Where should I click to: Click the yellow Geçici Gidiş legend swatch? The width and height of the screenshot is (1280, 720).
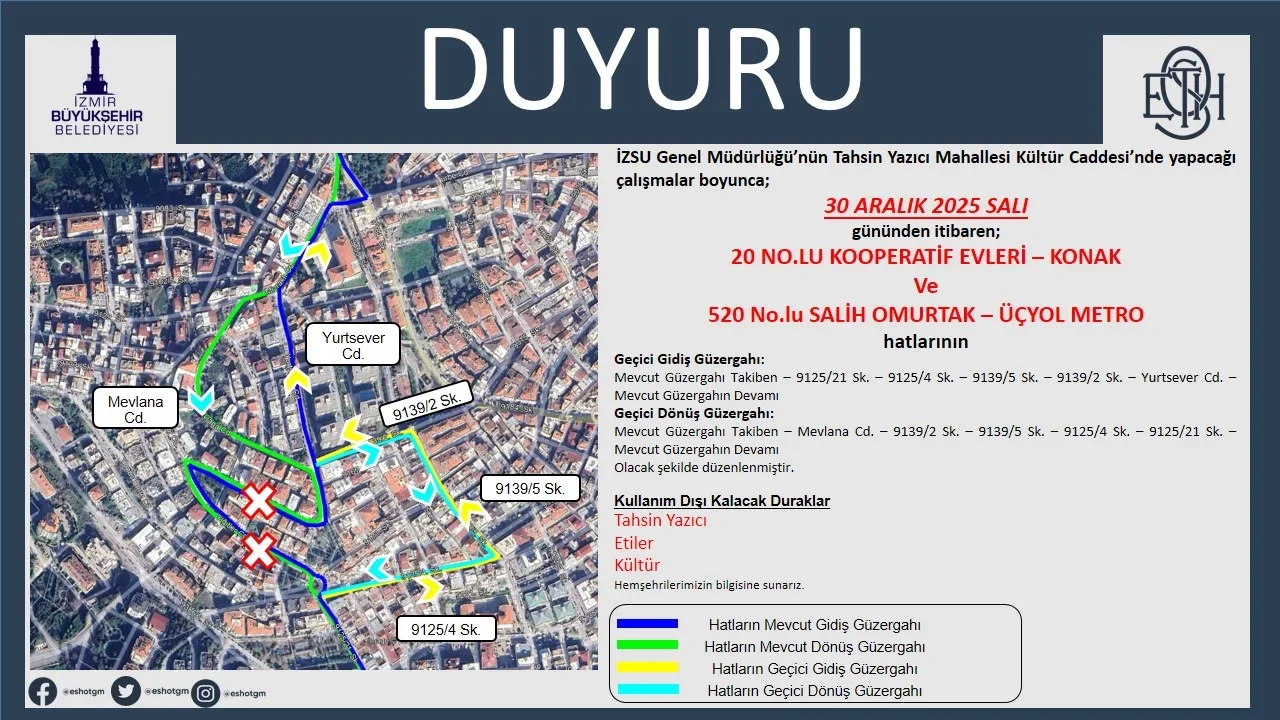click(x=648, y=668)
